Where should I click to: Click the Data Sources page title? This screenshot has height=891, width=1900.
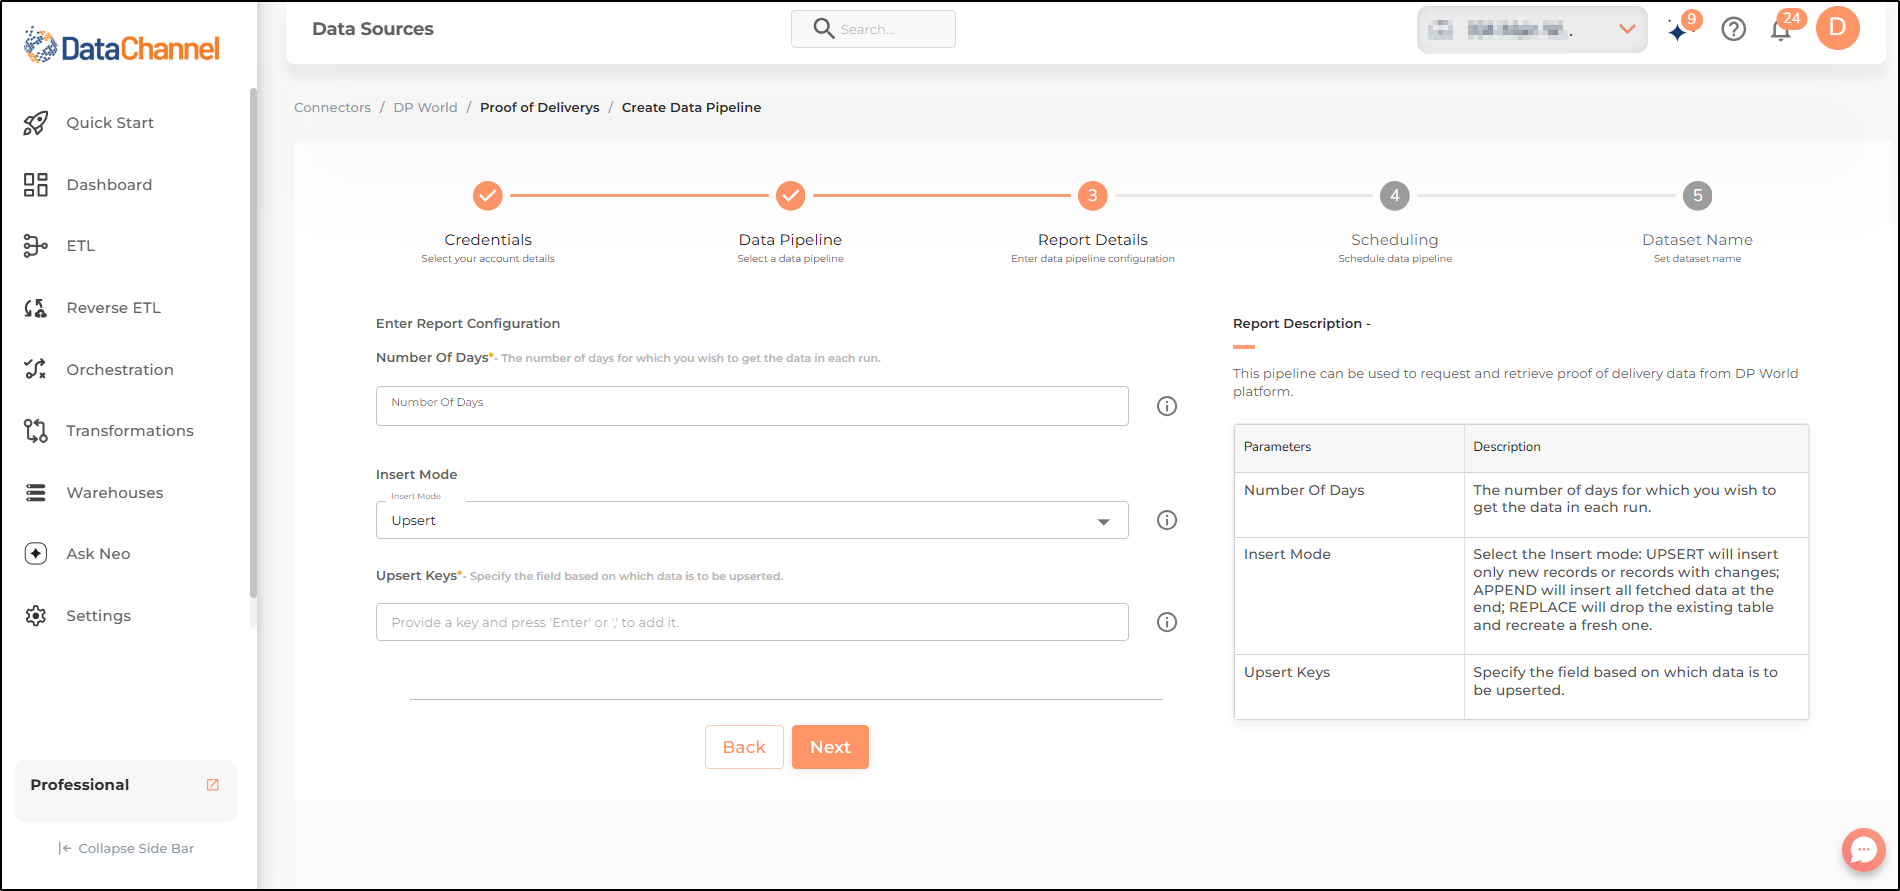tap(373, 29)
